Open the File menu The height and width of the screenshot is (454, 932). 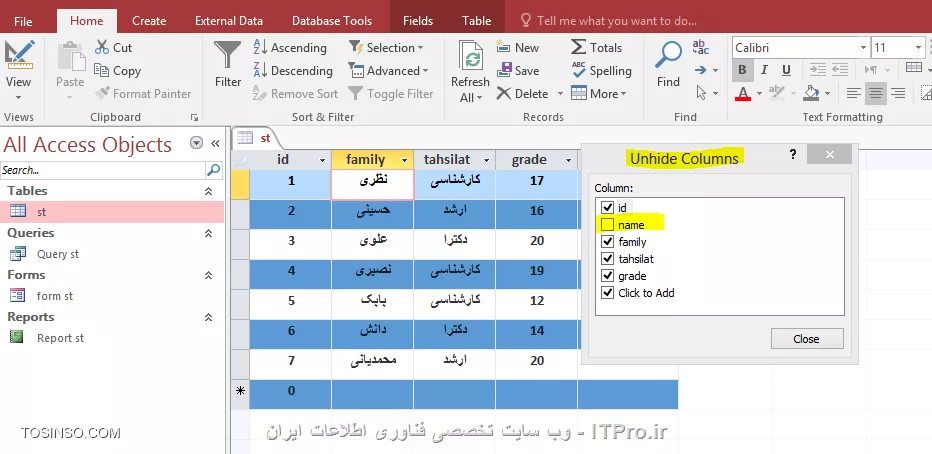point(23,21)
